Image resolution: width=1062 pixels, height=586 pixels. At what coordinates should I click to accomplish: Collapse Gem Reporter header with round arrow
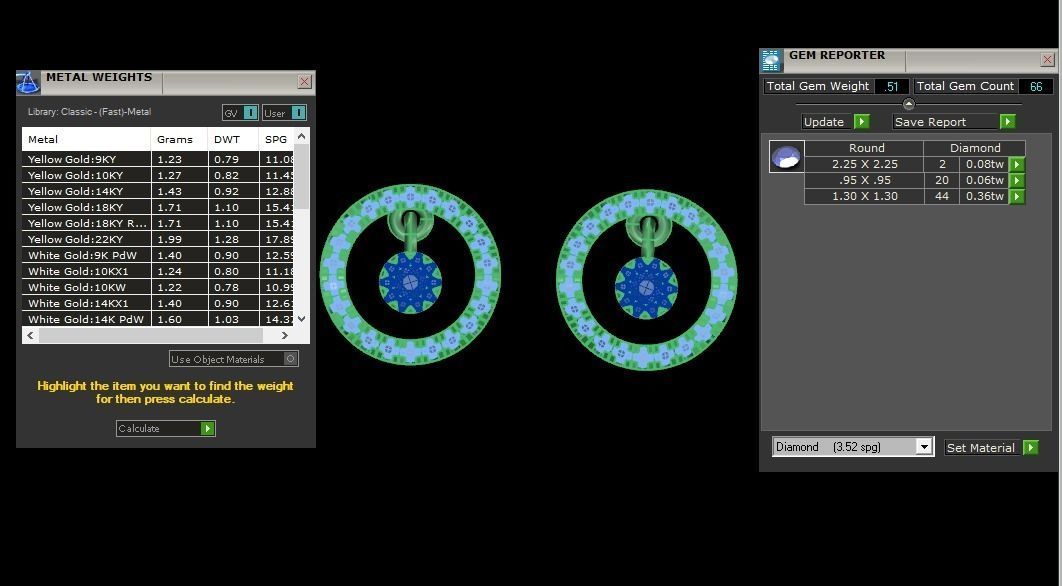click(x=909, y=104)
